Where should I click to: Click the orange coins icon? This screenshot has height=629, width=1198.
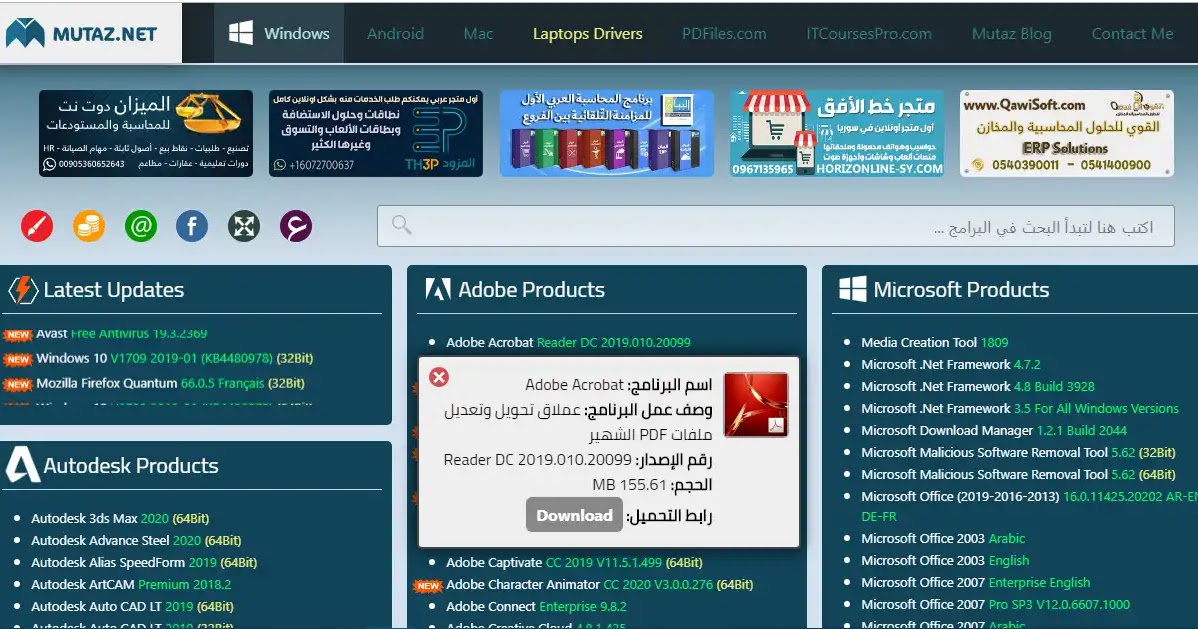(x=89, y=226)
